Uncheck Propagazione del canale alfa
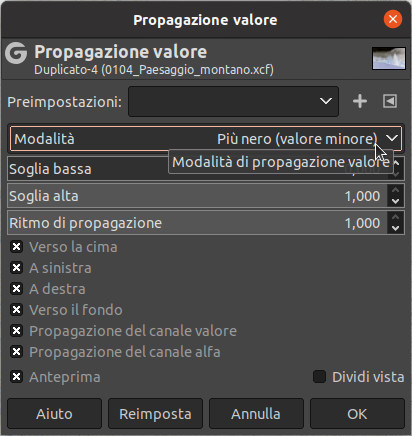412x436 pixels. (x=16, y=352)
